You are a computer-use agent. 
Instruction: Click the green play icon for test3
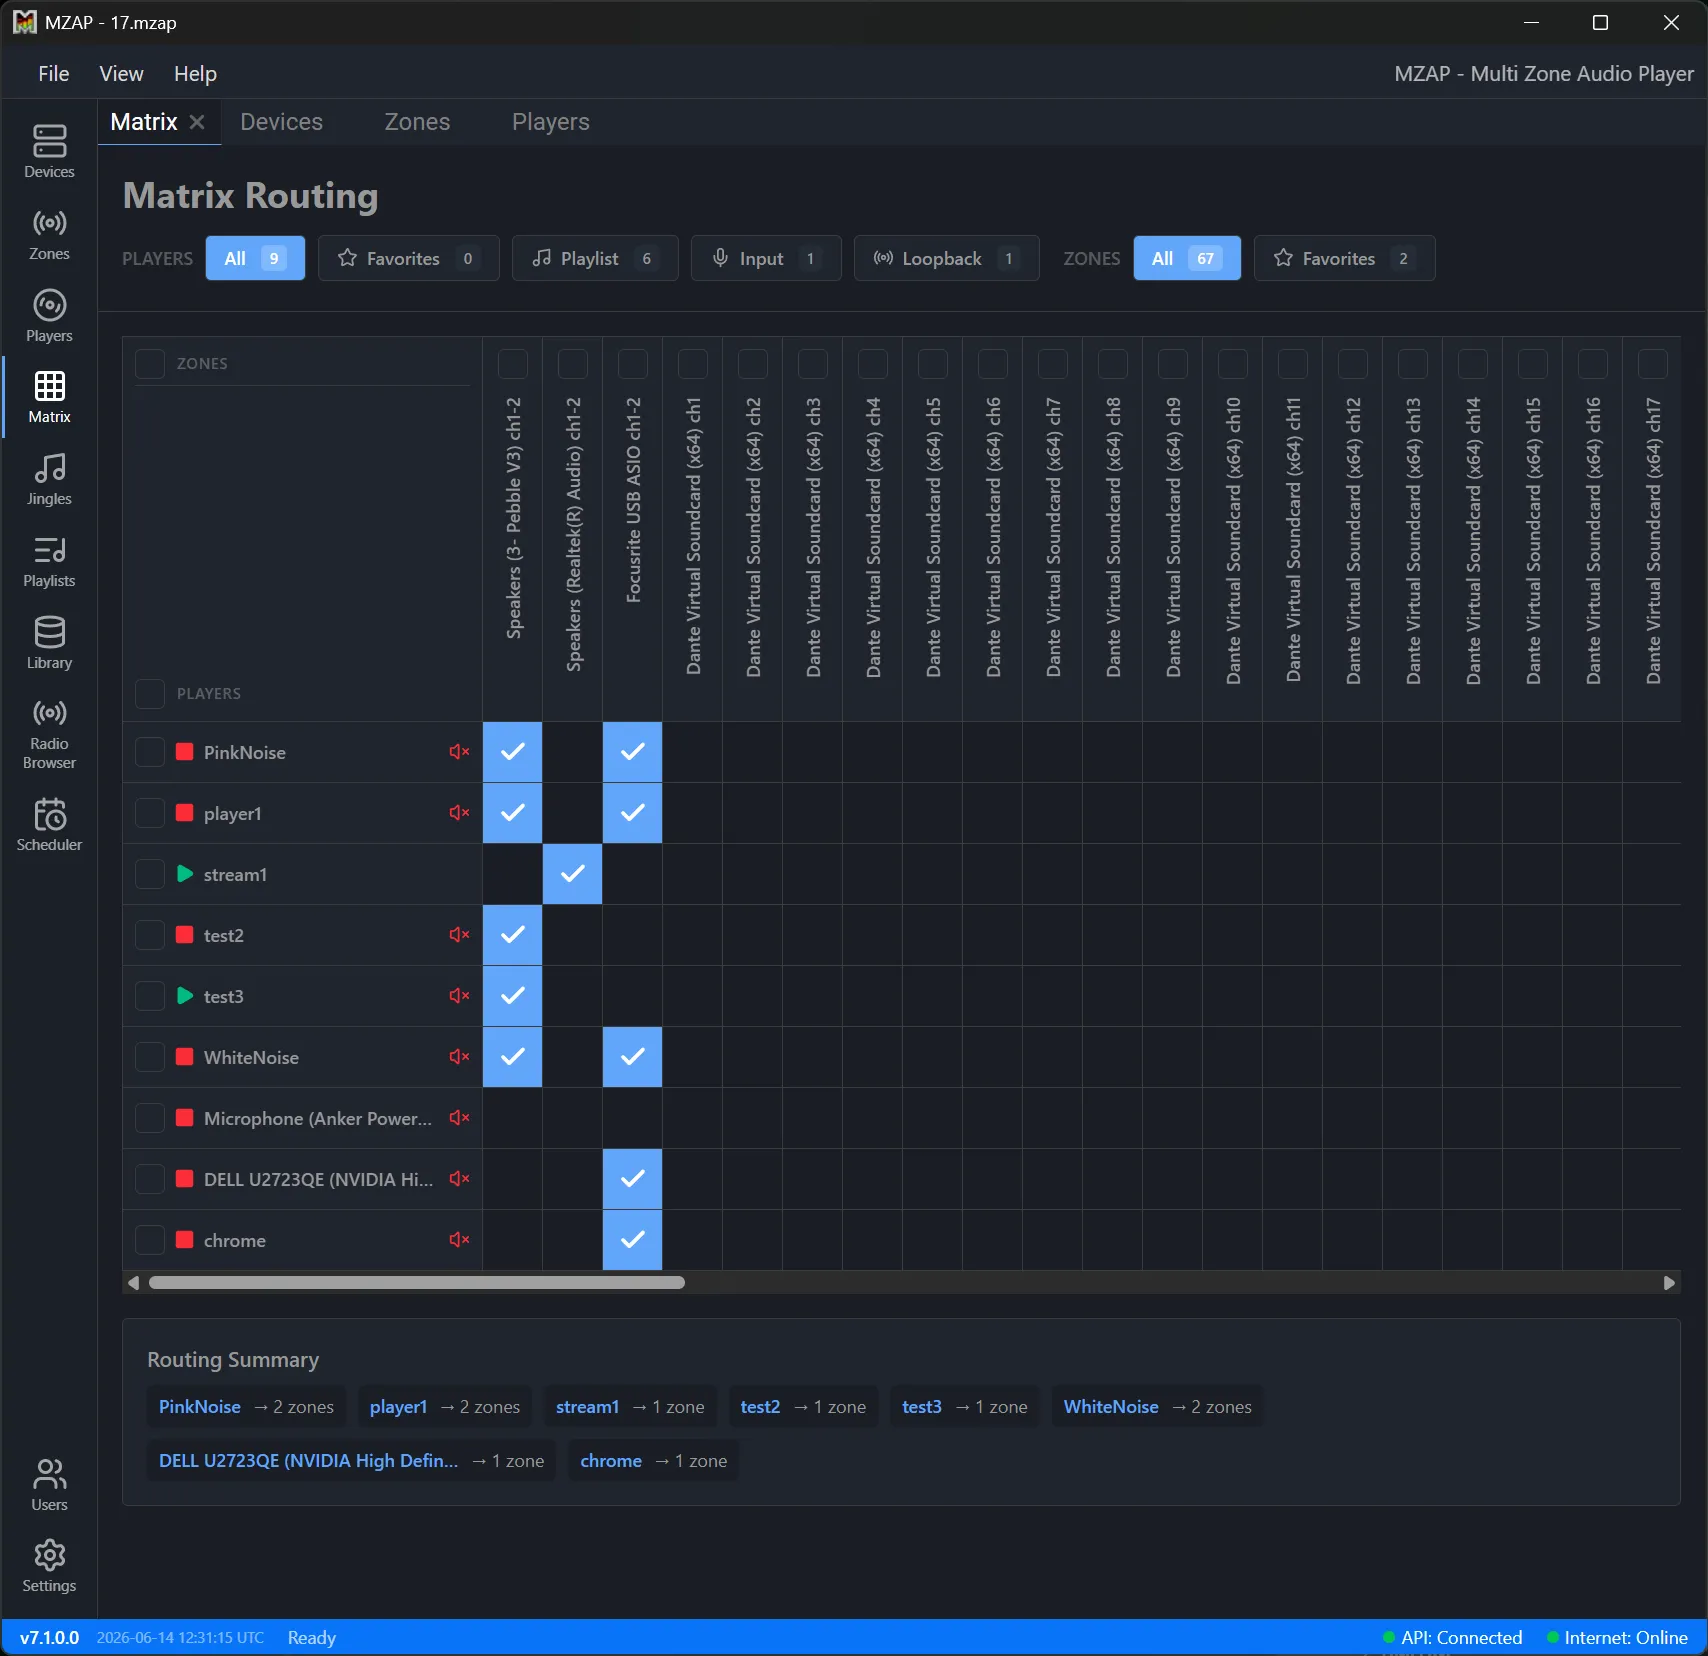(x=185, y=996)
